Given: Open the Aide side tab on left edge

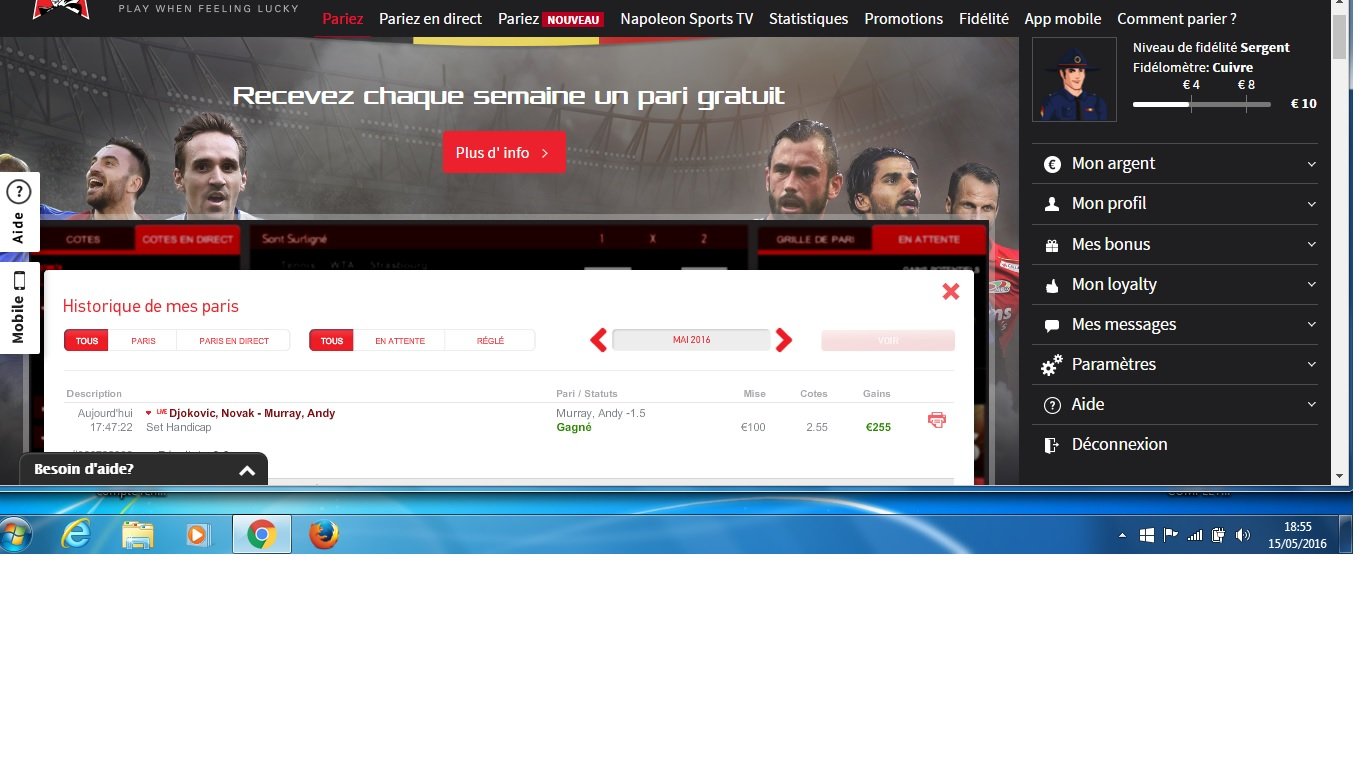Looking at the screenshot, I should point(19,212).
